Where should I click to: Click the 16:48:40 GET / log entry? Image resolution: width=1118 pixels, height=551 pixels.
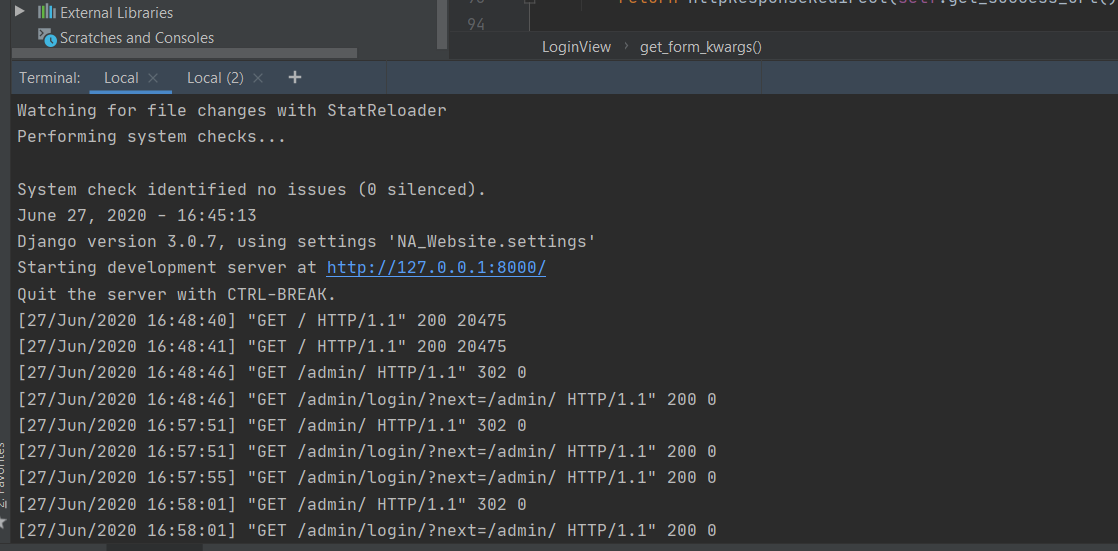[262, 321]
